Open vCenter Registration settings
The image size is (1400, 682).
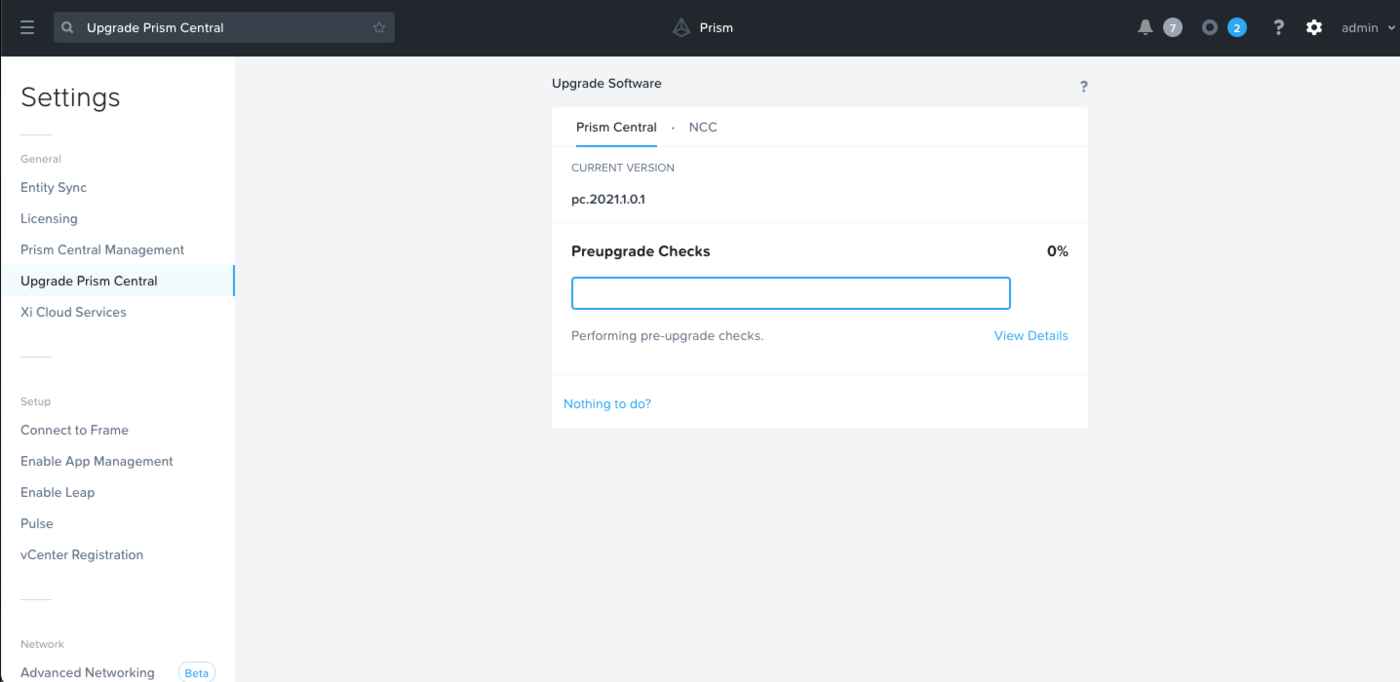pyautogui.click(x=82, y=555)
